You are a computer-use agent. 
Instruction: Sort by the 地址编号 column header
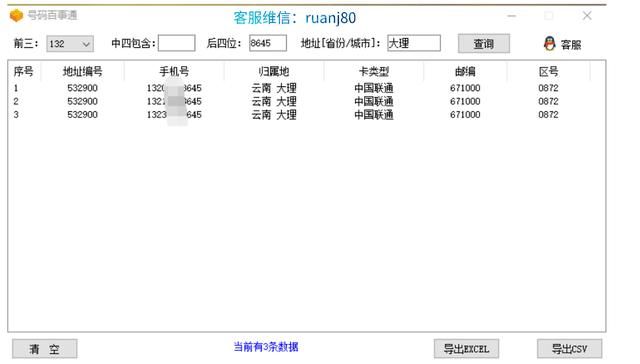82,71
